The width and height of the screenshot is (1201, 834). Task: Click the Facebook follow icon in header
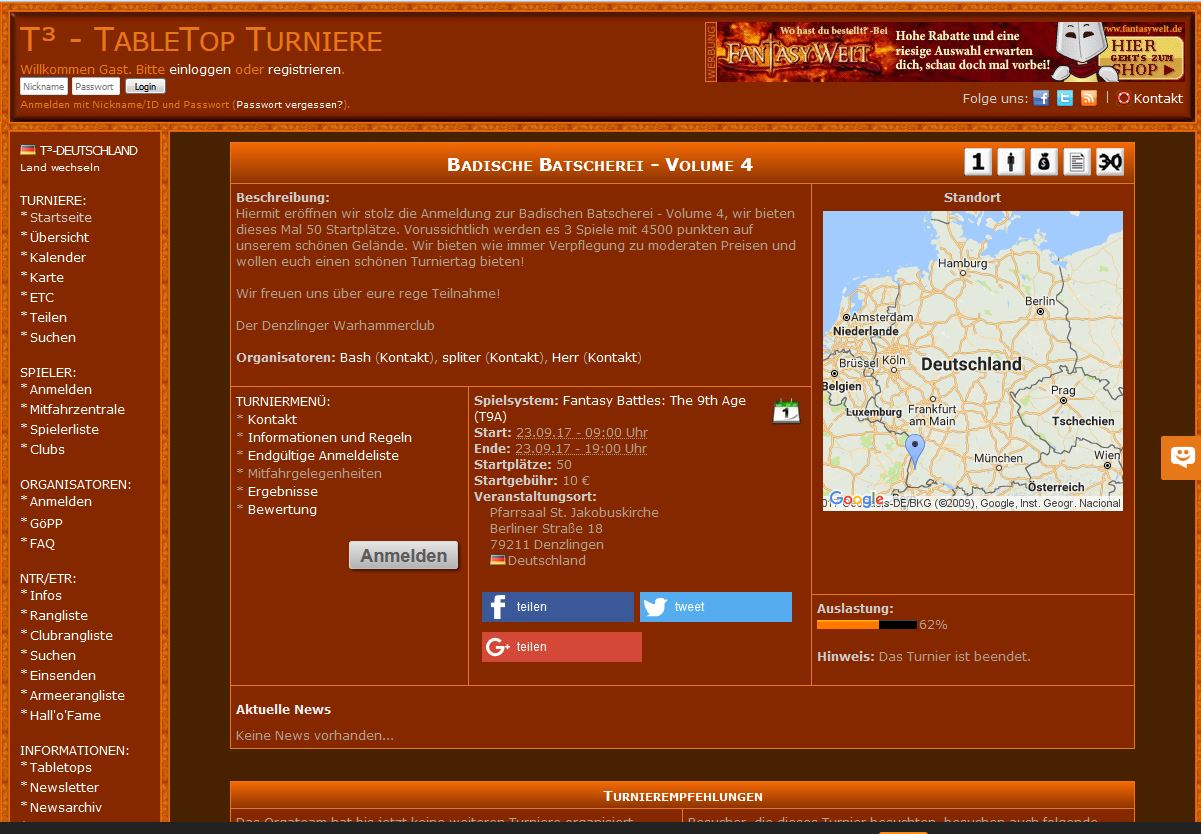pos(1041,98)
